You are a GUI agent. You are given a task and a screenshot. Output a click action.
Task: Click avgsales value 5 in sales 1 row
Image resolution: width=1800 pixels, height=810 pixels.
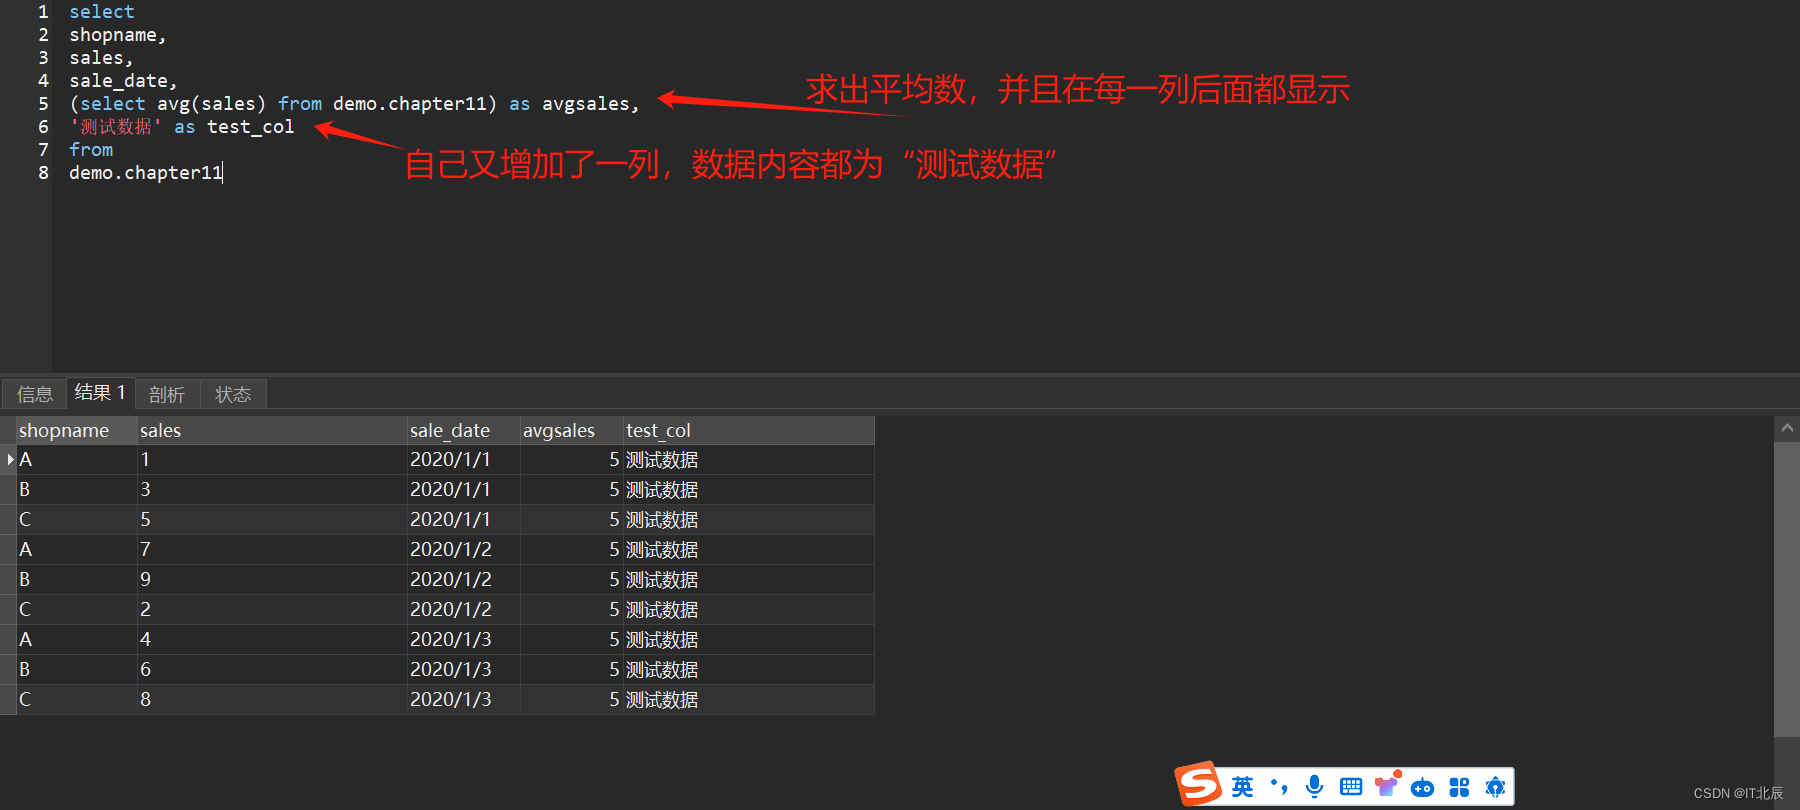coord(572,459)
